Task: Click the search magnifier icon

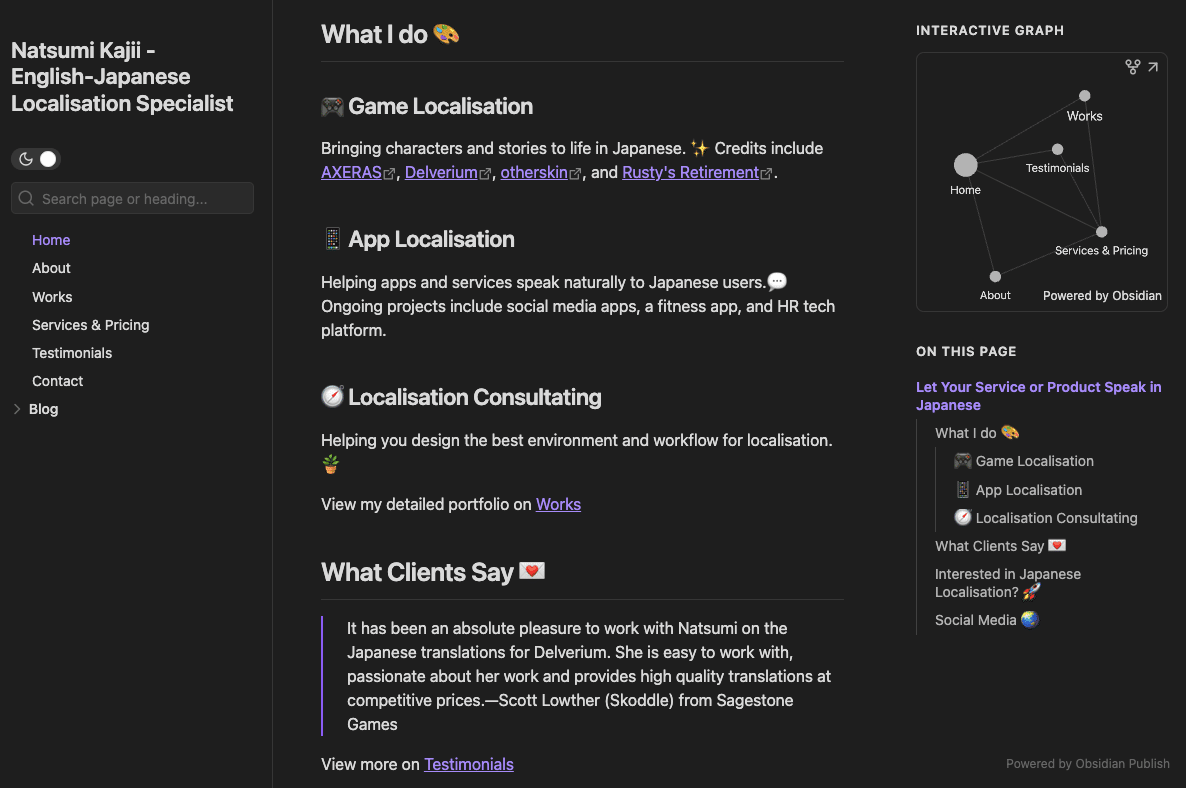Action: [x=26, y=199]
